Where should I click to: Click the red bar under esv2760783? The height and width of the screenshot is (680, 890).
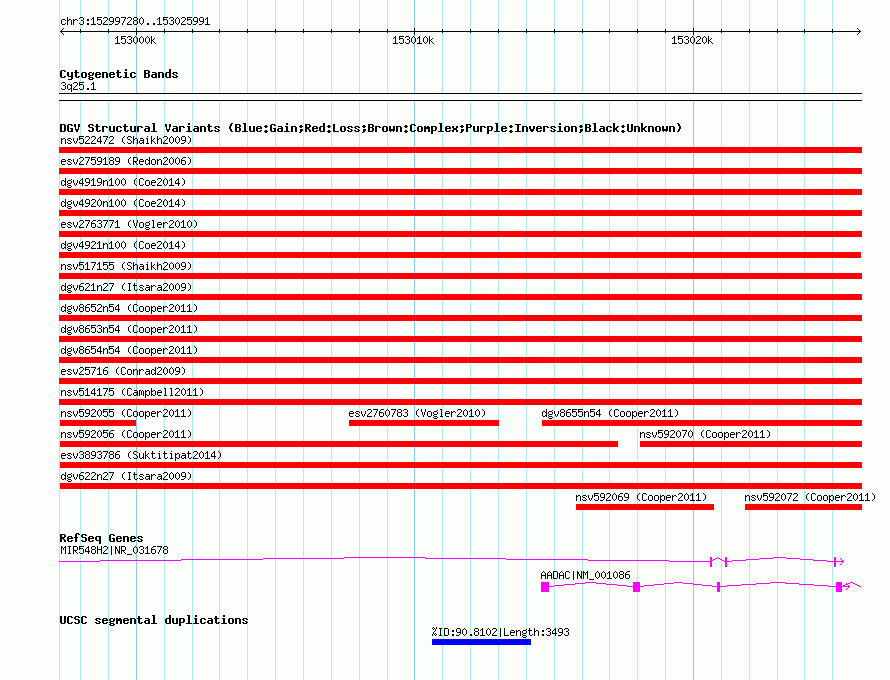click(424, 423)
